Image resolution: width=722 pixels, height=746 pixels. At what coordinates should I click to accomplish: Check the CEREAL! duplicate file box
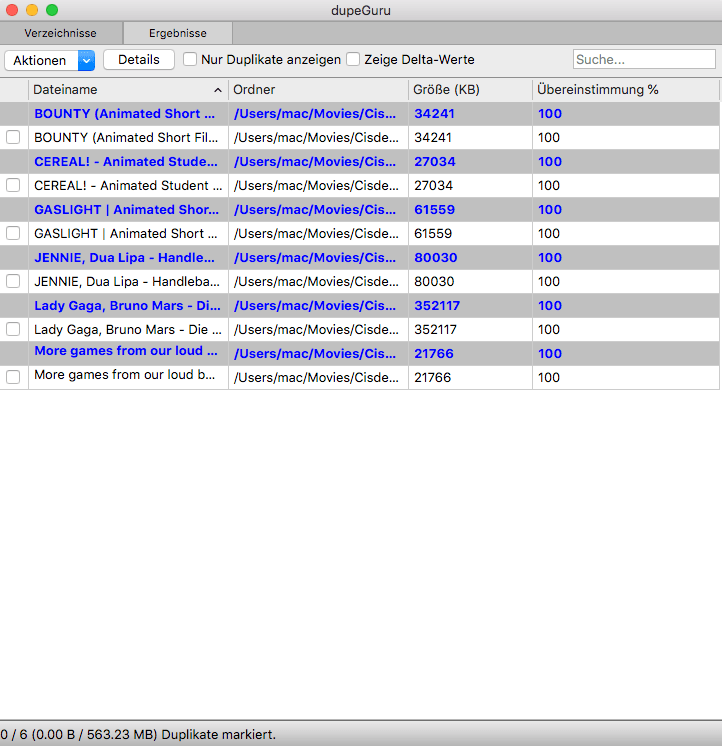(13, 185)
